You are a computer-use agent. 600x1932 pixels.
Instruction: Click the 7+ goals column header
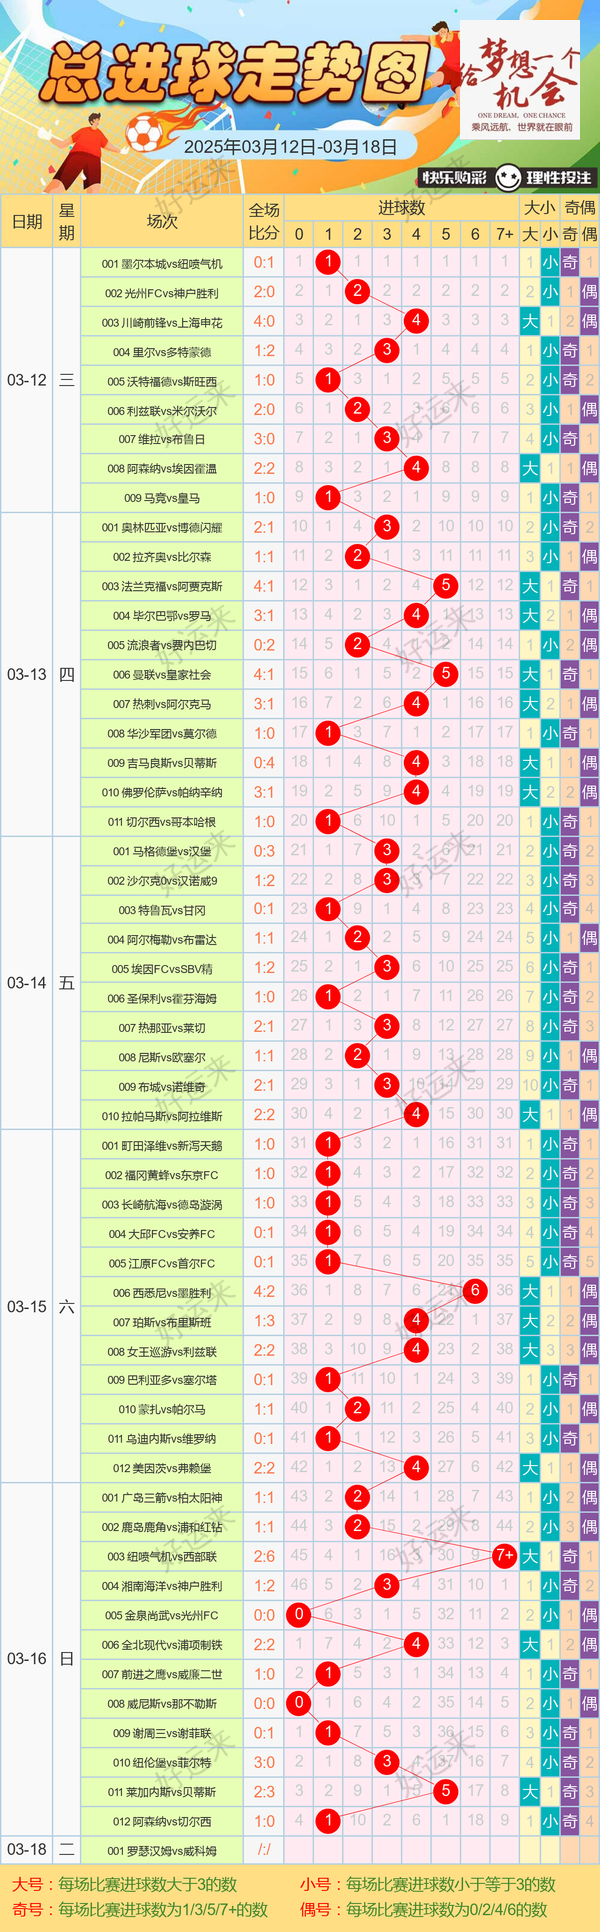click(504, 234)
